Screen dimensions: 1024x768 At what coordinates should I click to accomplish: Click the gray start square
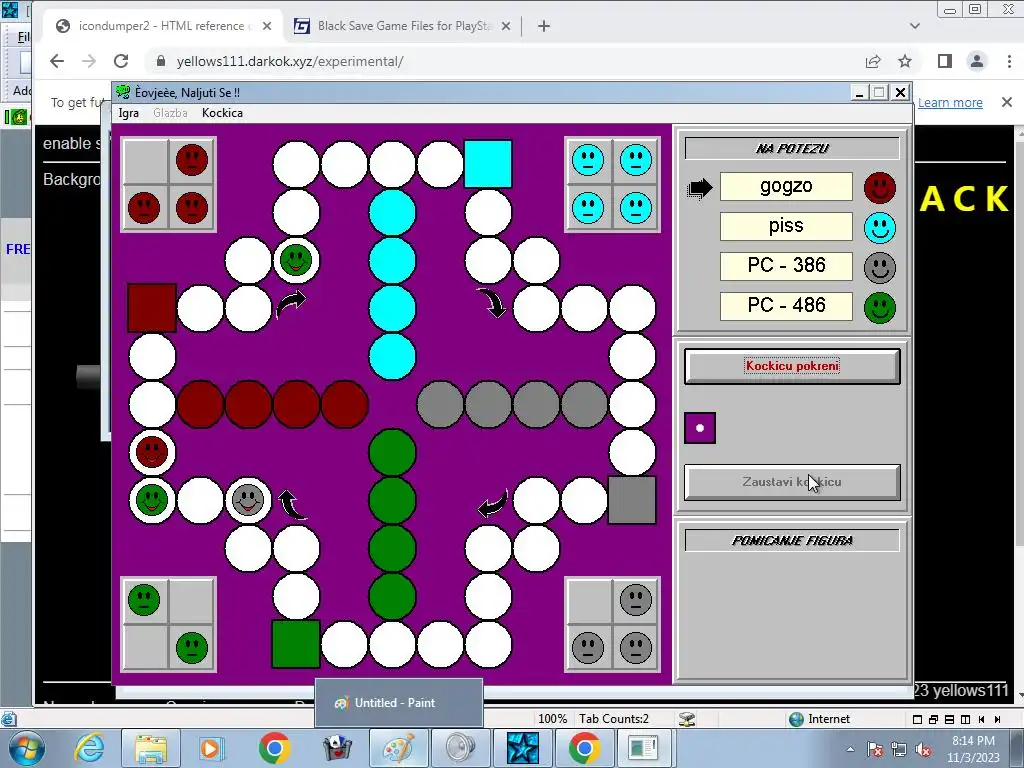(632, 500)
